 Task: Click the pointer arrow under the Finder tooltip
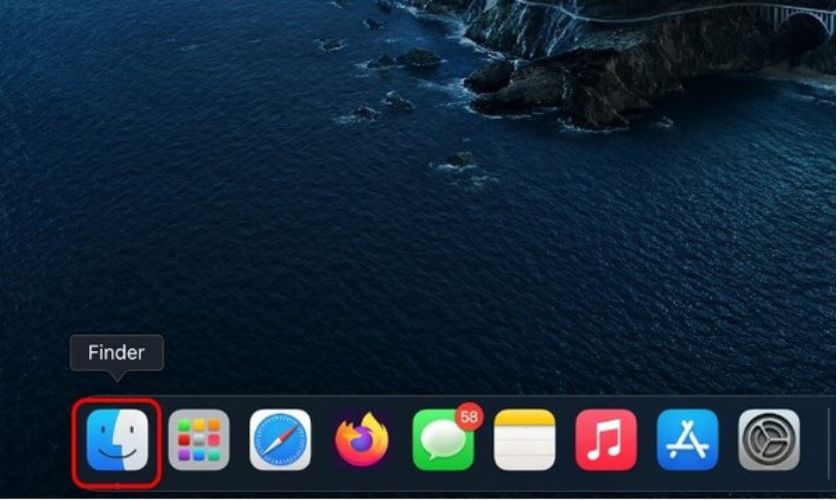[117, 376]
